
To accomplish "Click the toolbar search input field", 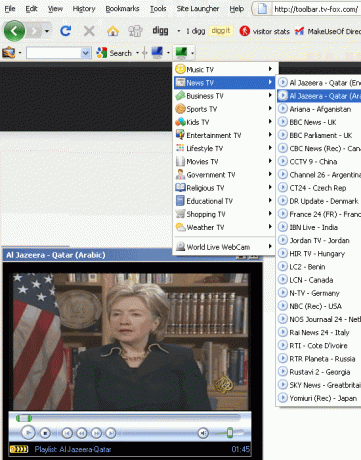I will [x=54, y=53].
